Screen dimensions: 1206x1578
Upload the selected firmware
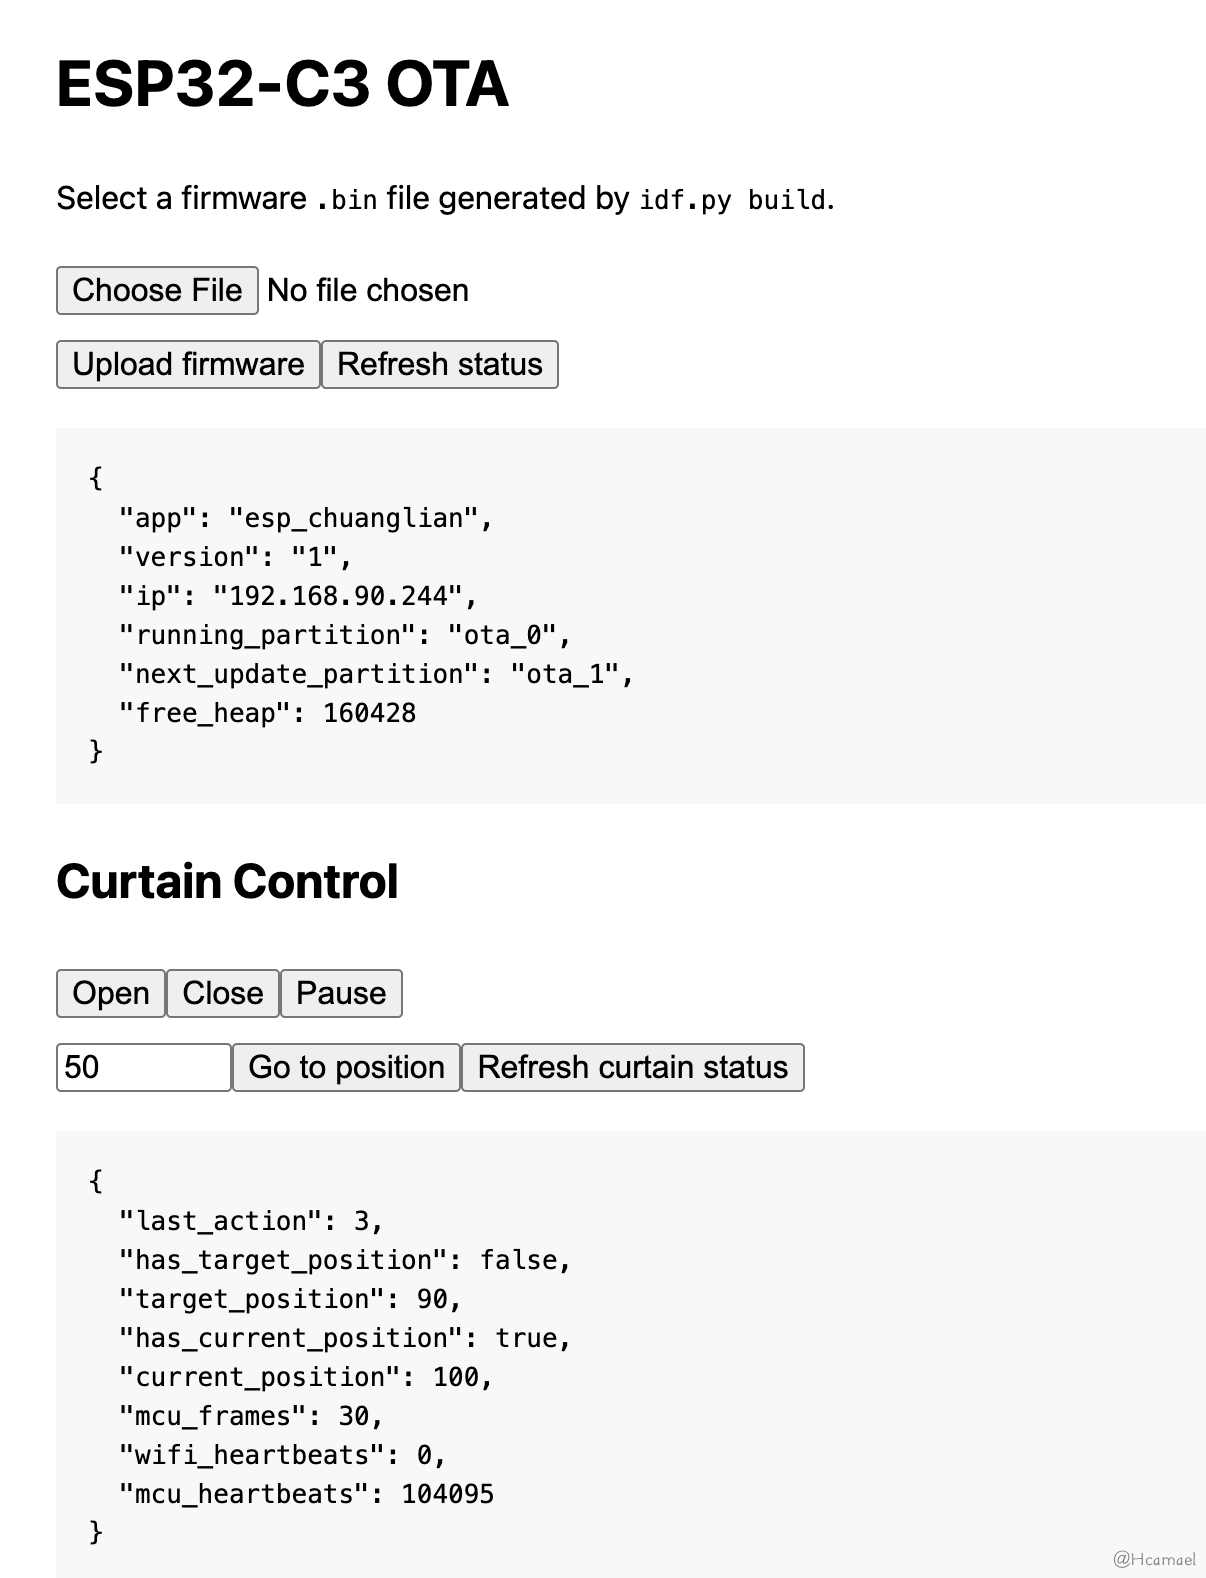click(x=188, y=364)
